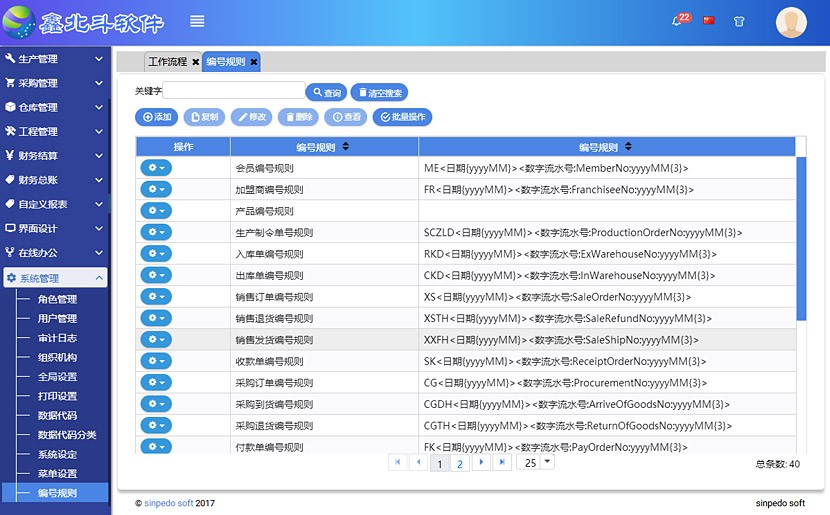This screenshot has height=515, width=830.
Task: Open gear dropdown for 产品编号规则 row
Action: (x=156, y=211)
